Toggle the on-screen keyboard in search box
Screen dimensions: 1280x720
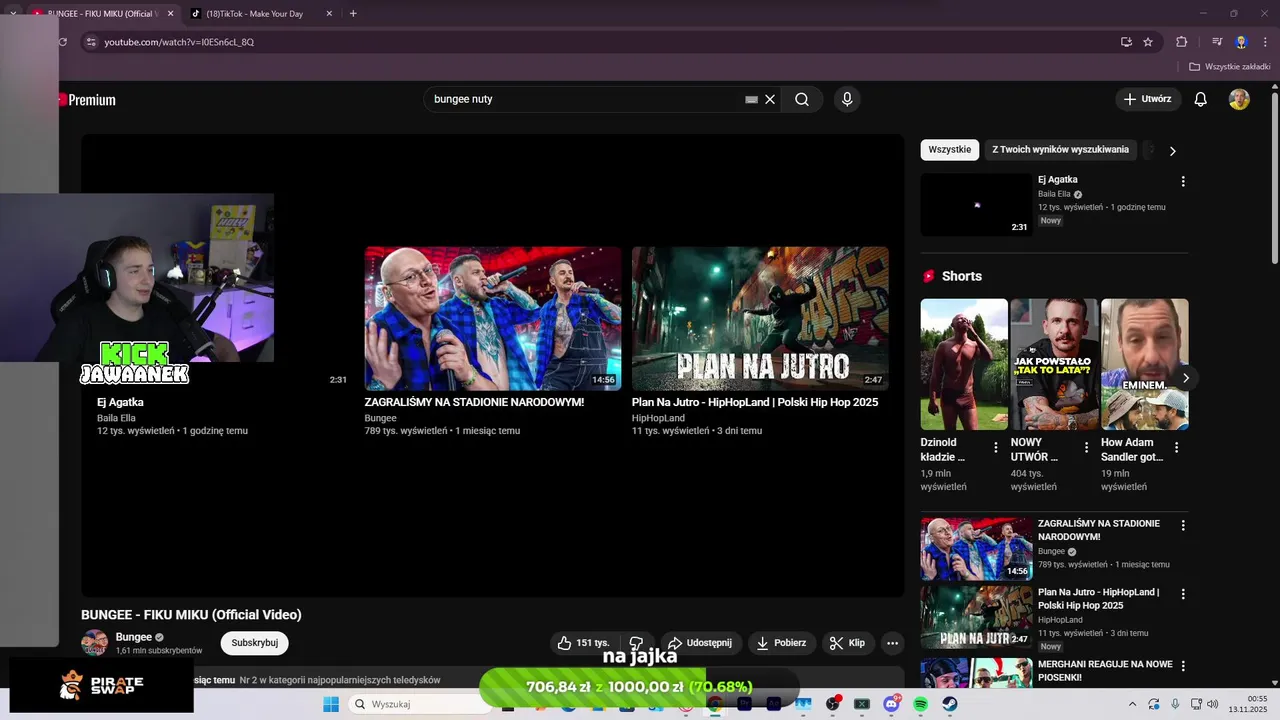pos(751,100)
